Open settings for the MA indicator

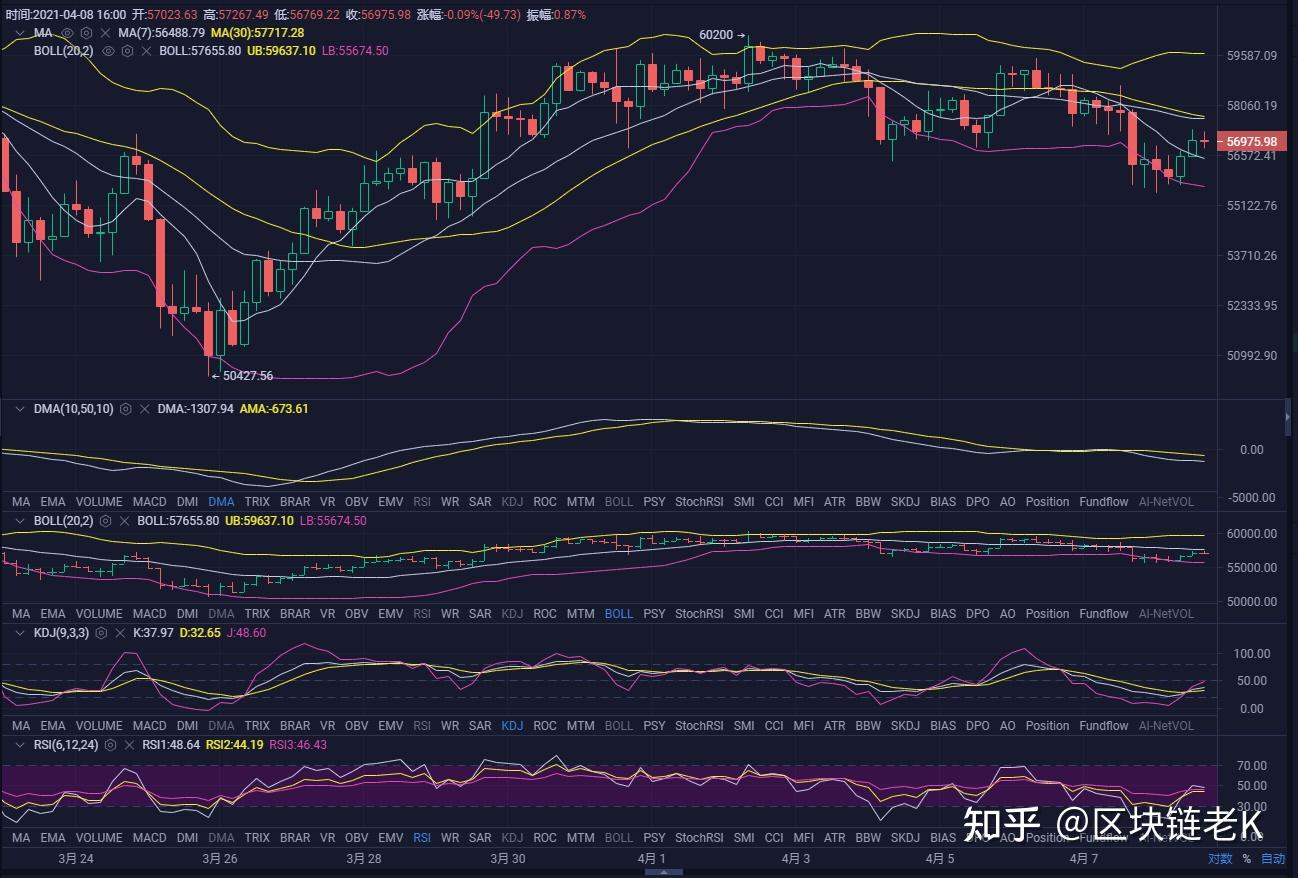pyautogui.click(x=86, y=33)
